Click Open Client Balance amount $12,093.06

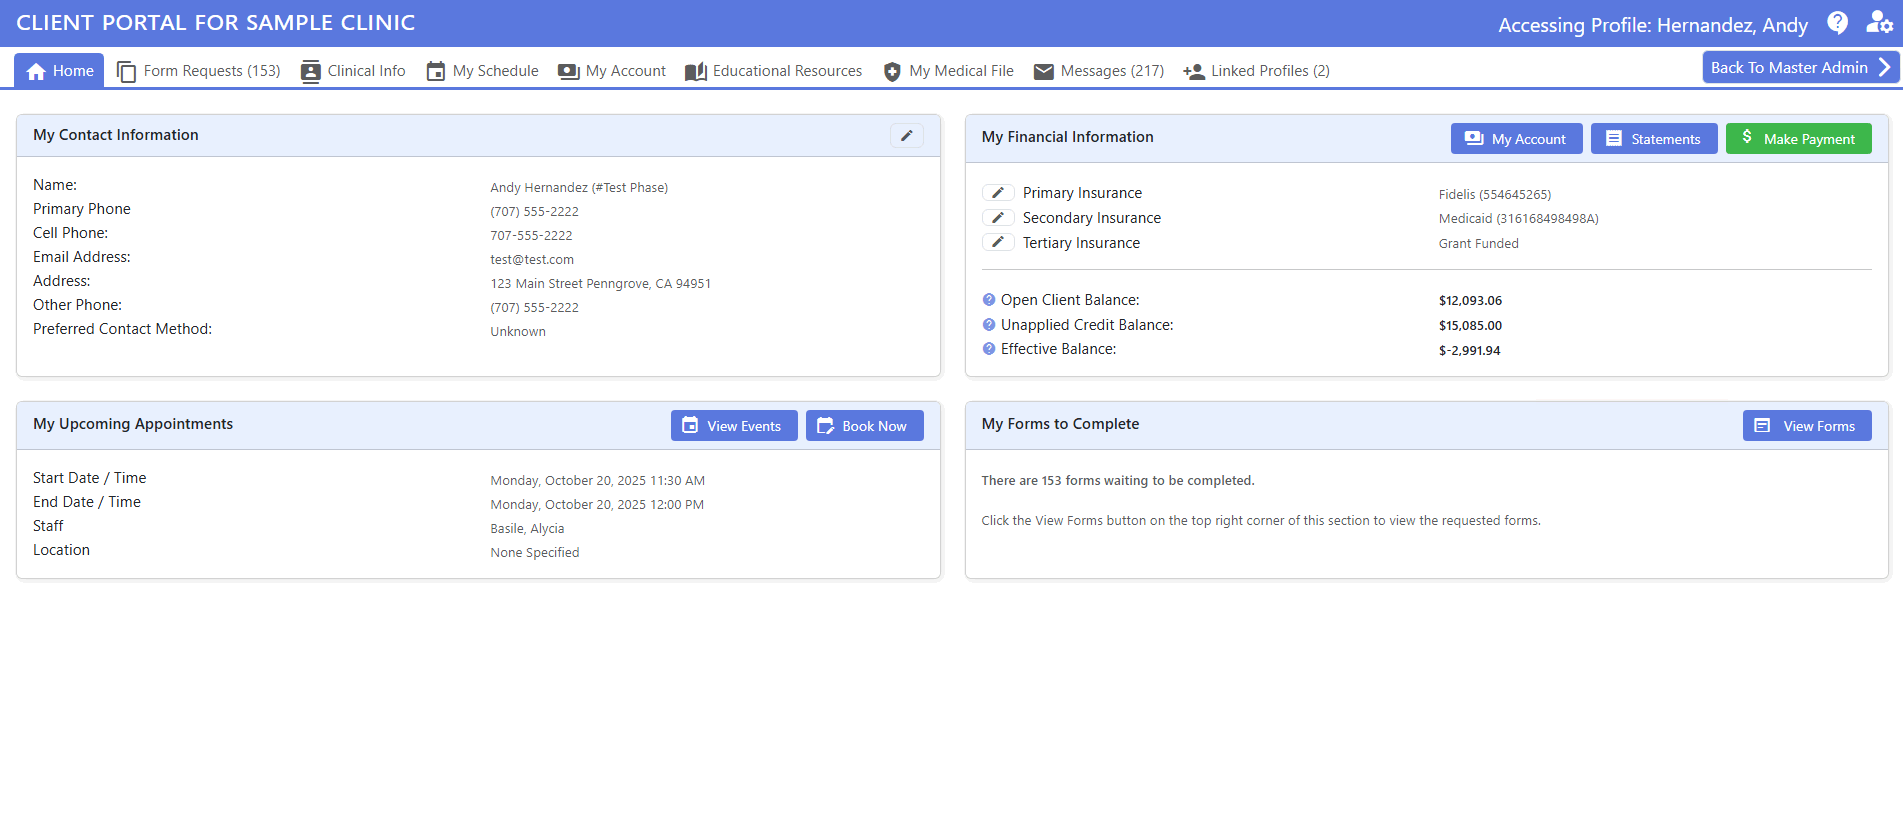1470,301
